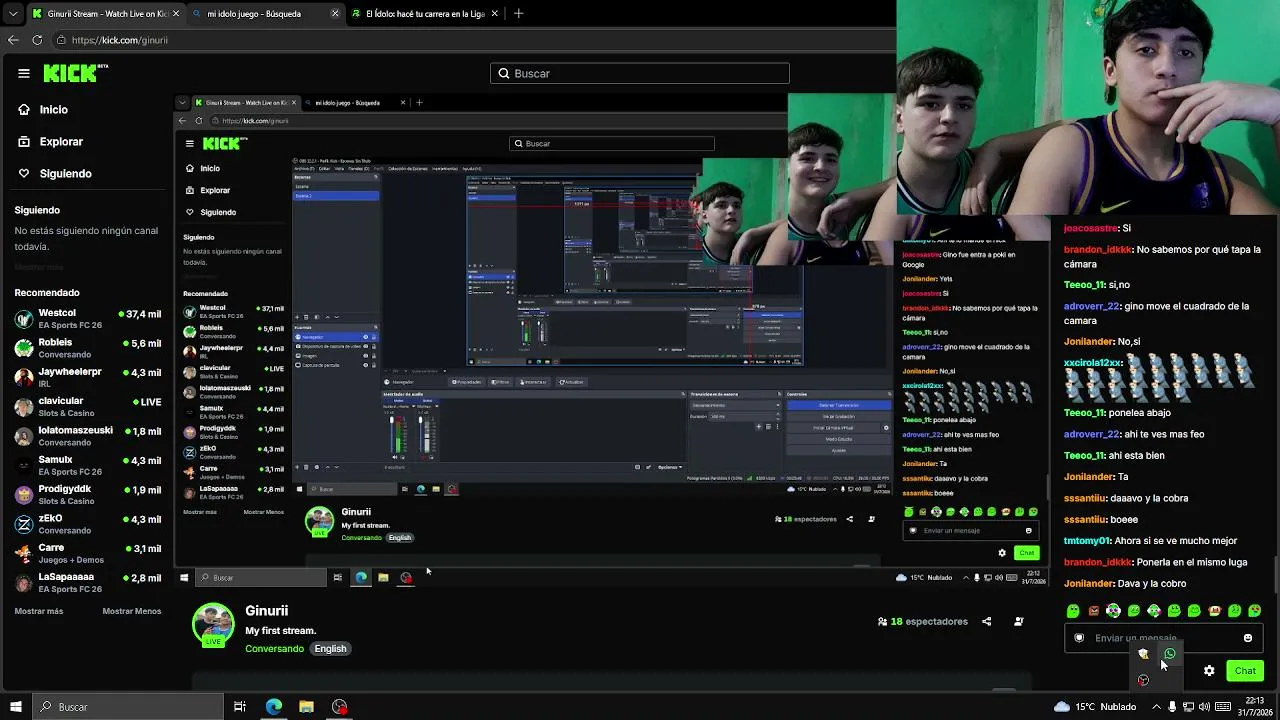Open WhatsApp from the tray overflow popup

click(x=1170, y=654)
